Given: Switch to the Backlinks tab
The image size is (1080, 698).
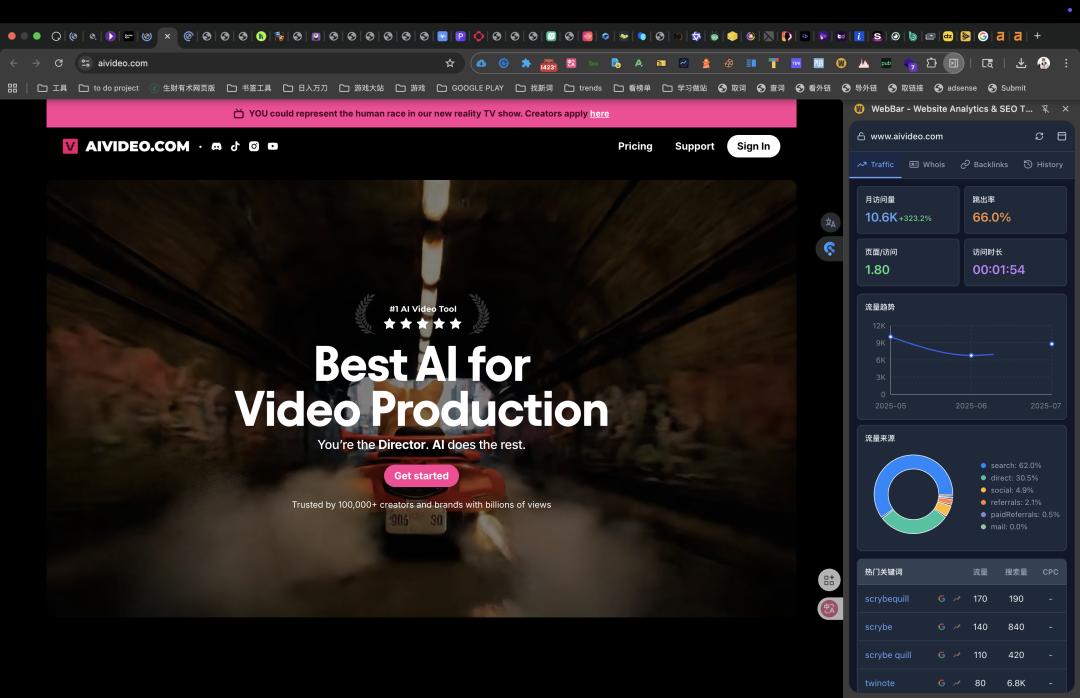Looking at the screenshot, I should [x=984, y=165].
